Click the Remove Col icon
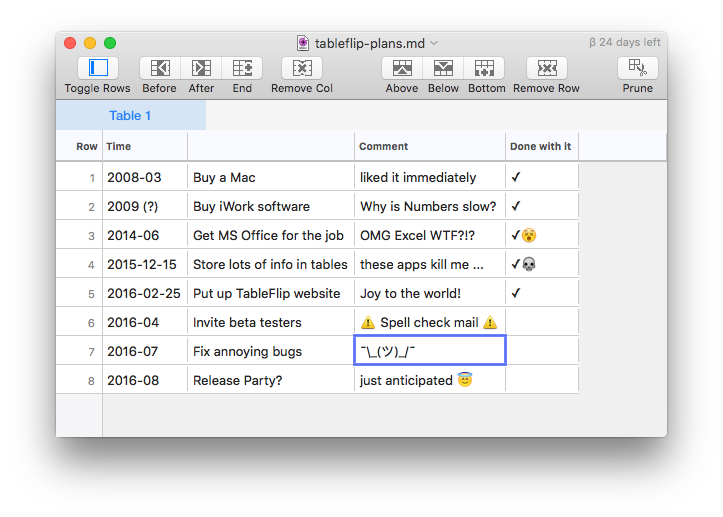Image resolution: width=723 pixels, height=517 pixels. coord(302,68)
